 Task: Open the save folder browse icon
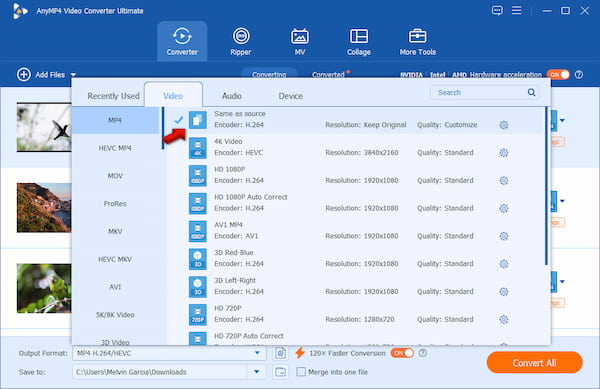point(280,372)
